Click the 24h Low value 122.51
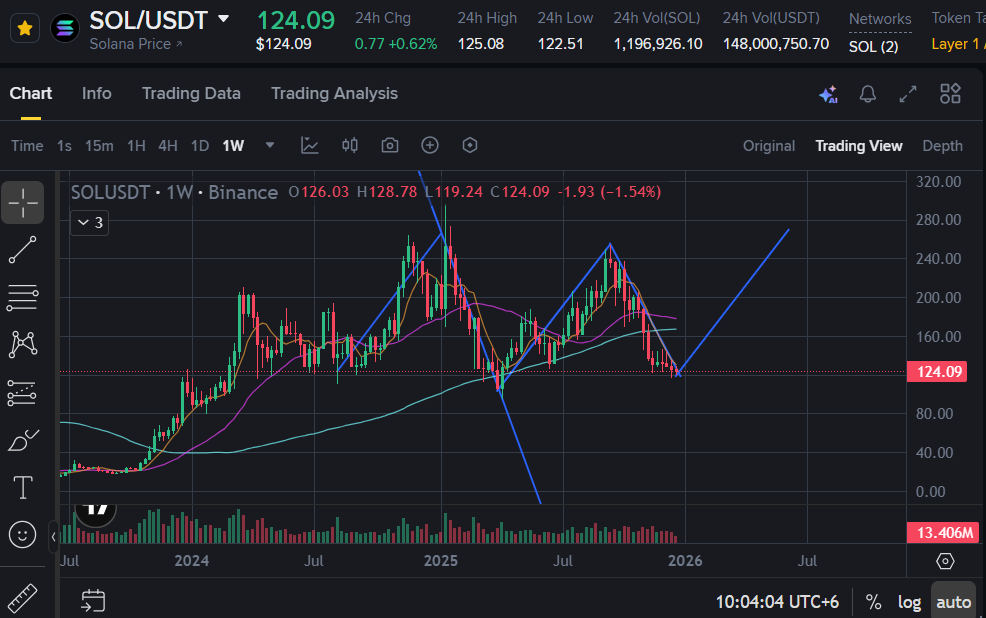This screenshot has height=618, width=986. (560, 44)
